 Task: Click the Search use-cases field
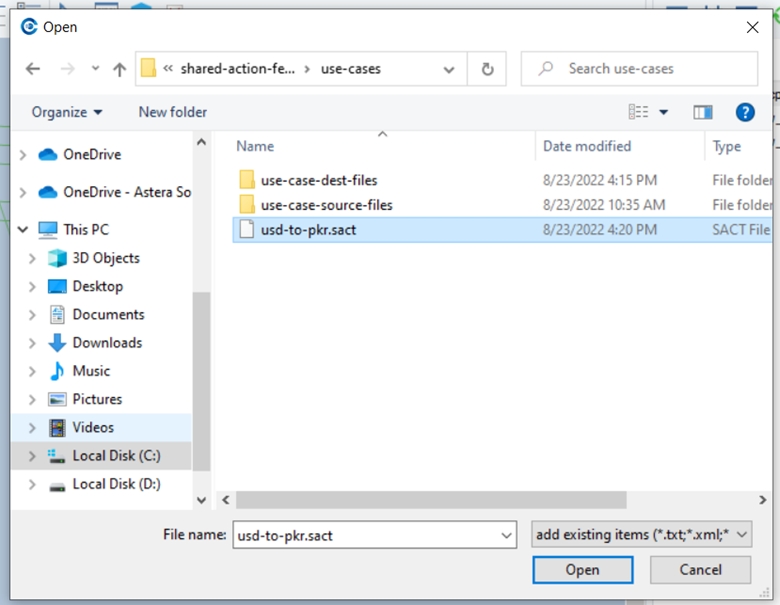point(639,69)
